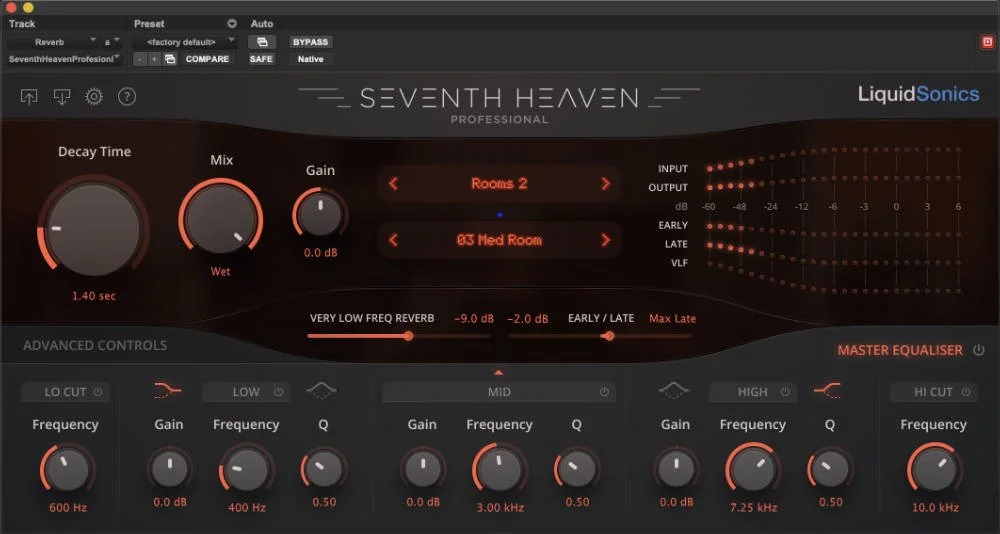Screen dimensions: 1000x534
Task: Toggle HIGH band power
Action: click(x=785, y=392)
